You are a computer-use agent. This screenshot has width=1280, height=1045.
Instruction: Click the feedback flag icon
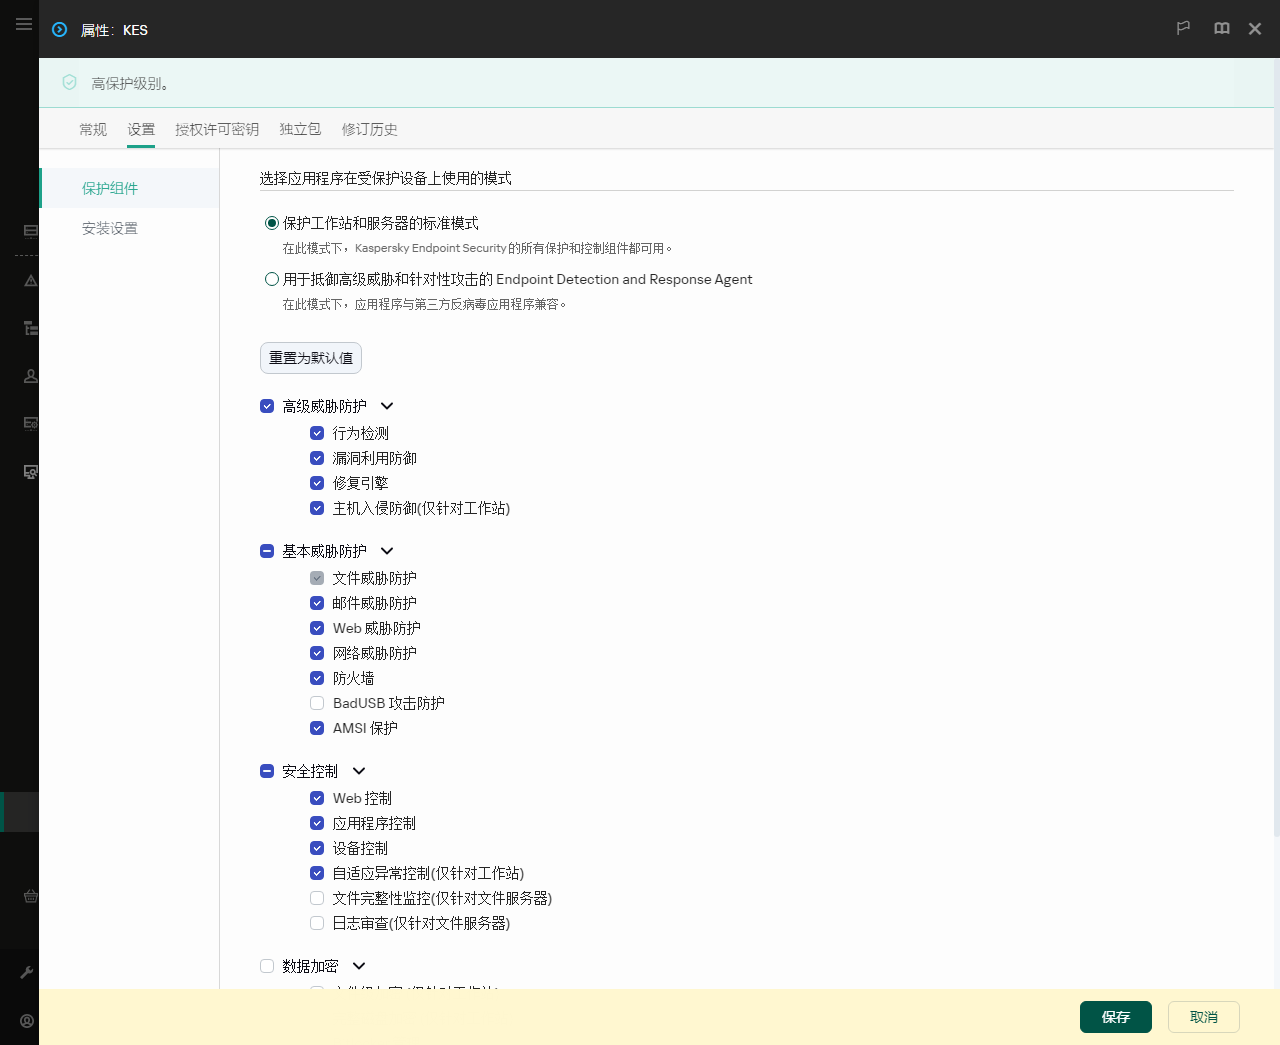coord(1183,28)
